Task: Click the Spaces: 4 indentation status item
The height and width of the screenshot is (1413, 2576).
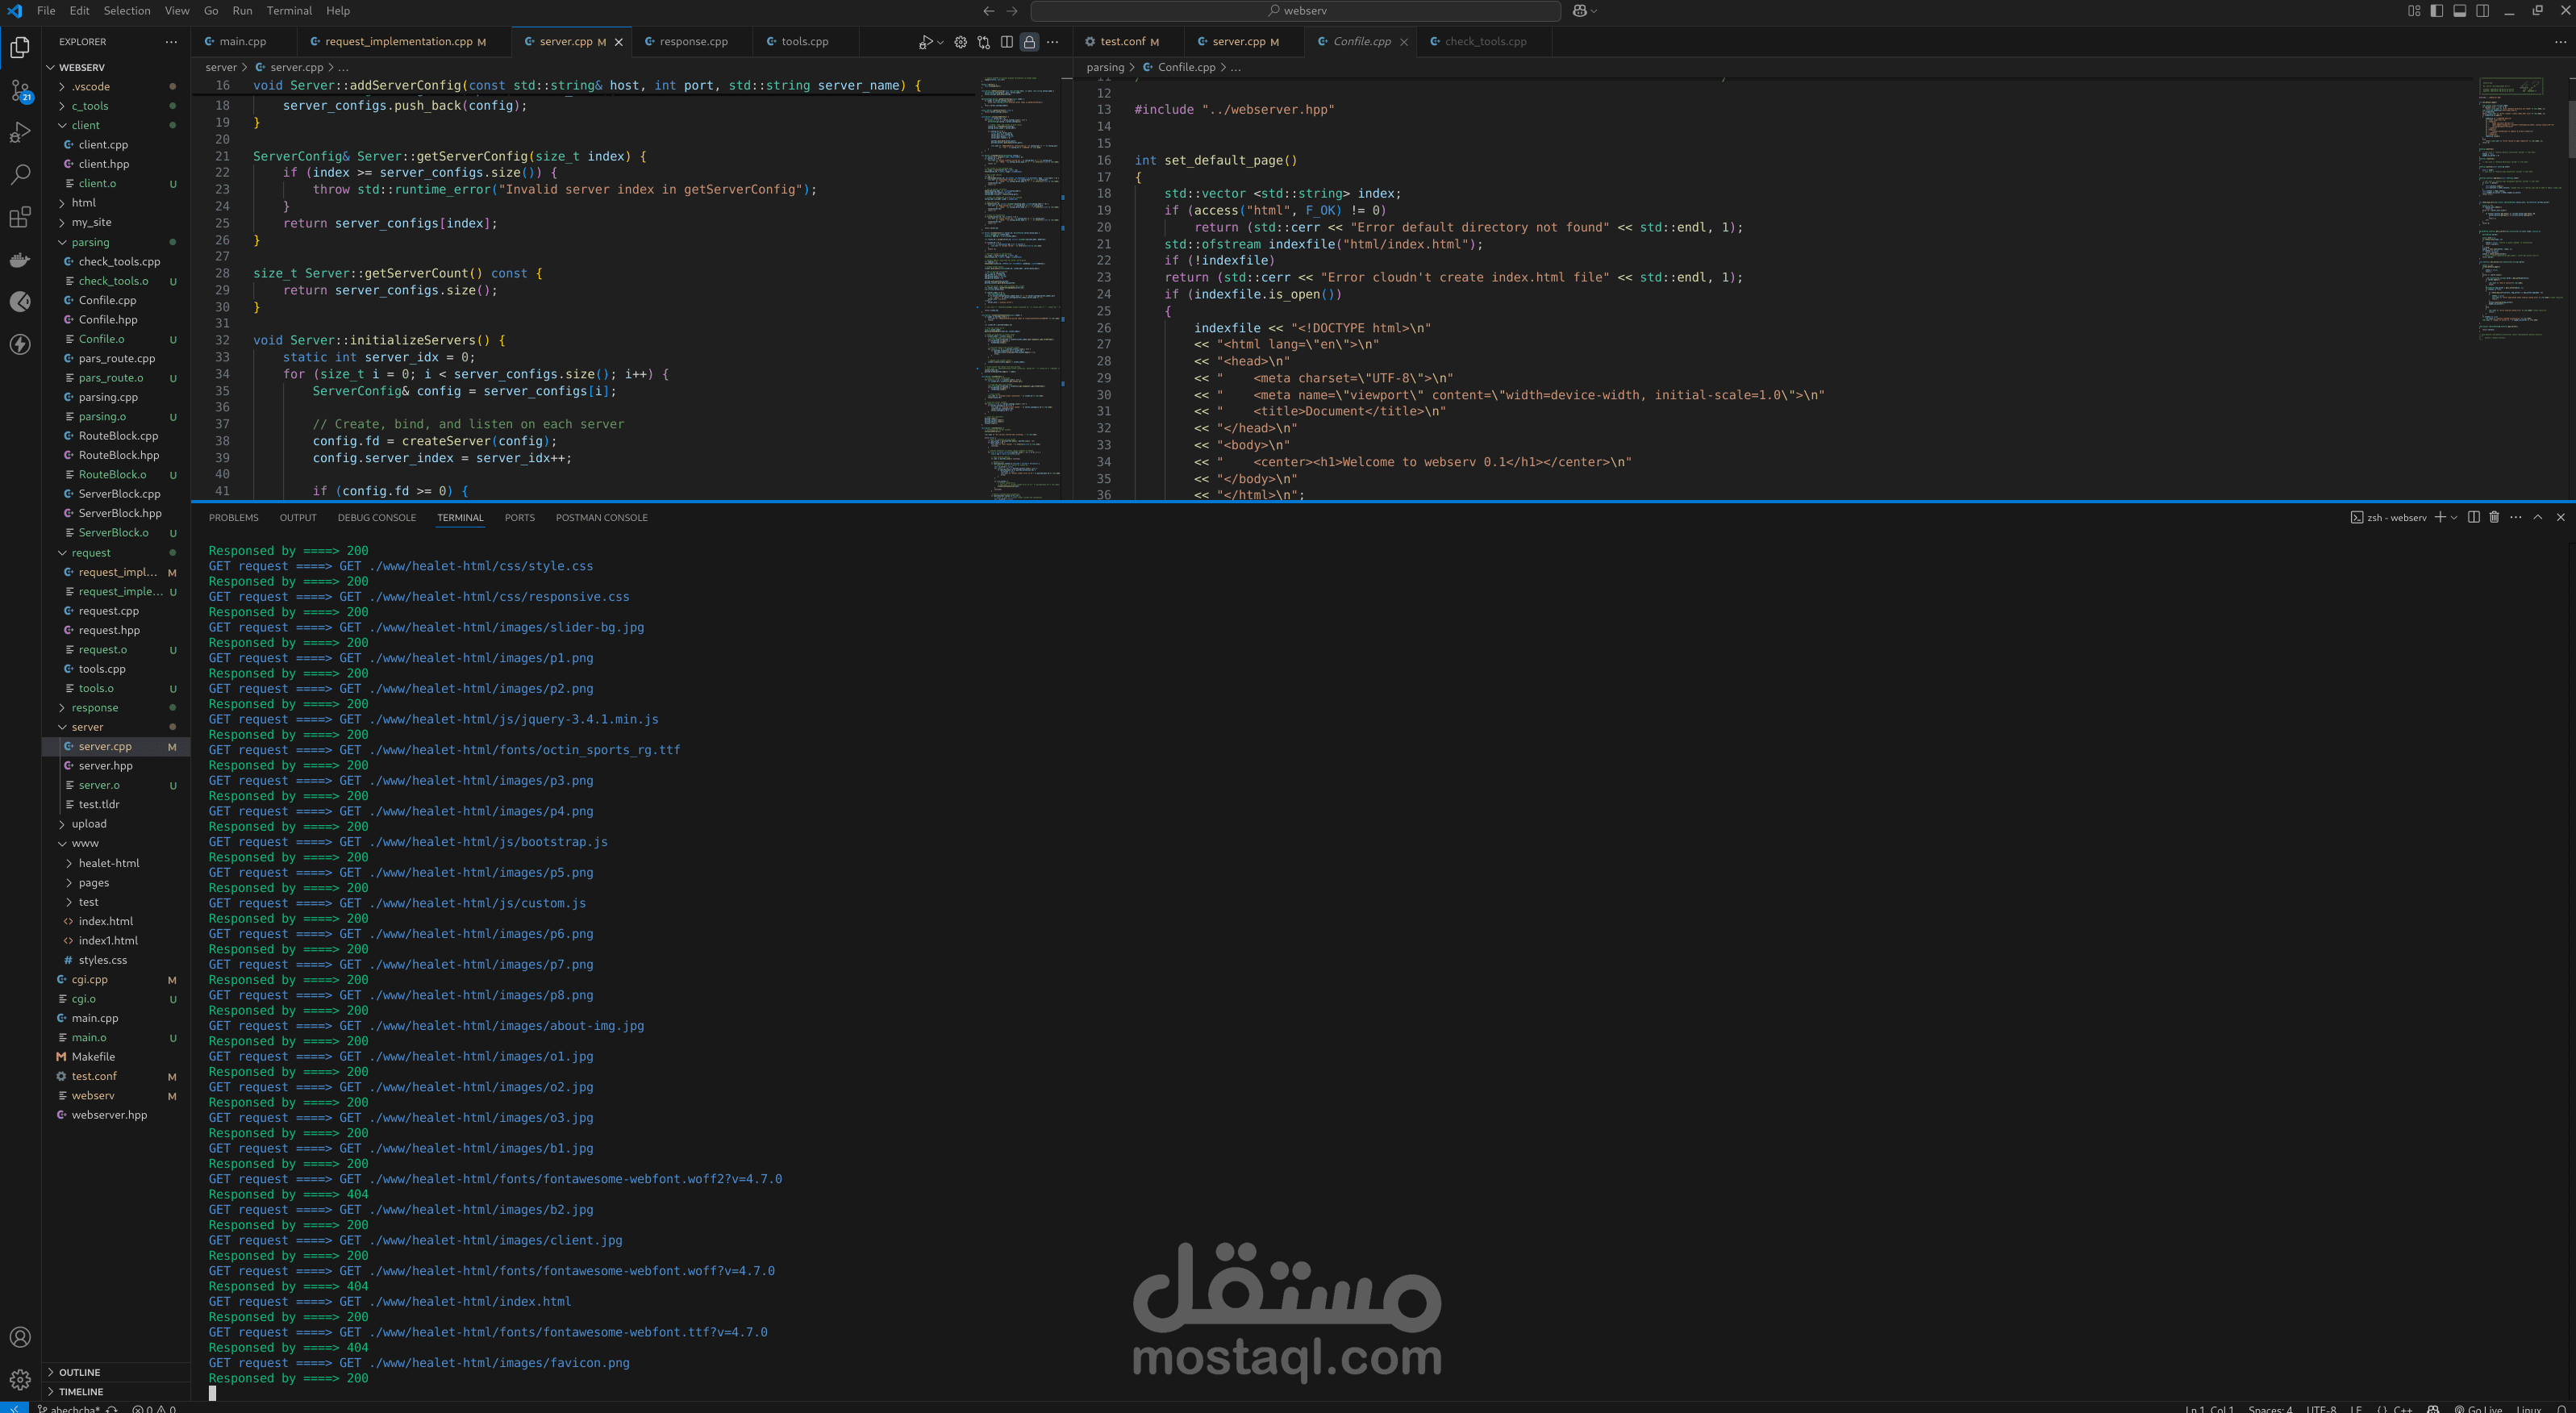Action: pyautogui.click(x=2270, y=1408)
